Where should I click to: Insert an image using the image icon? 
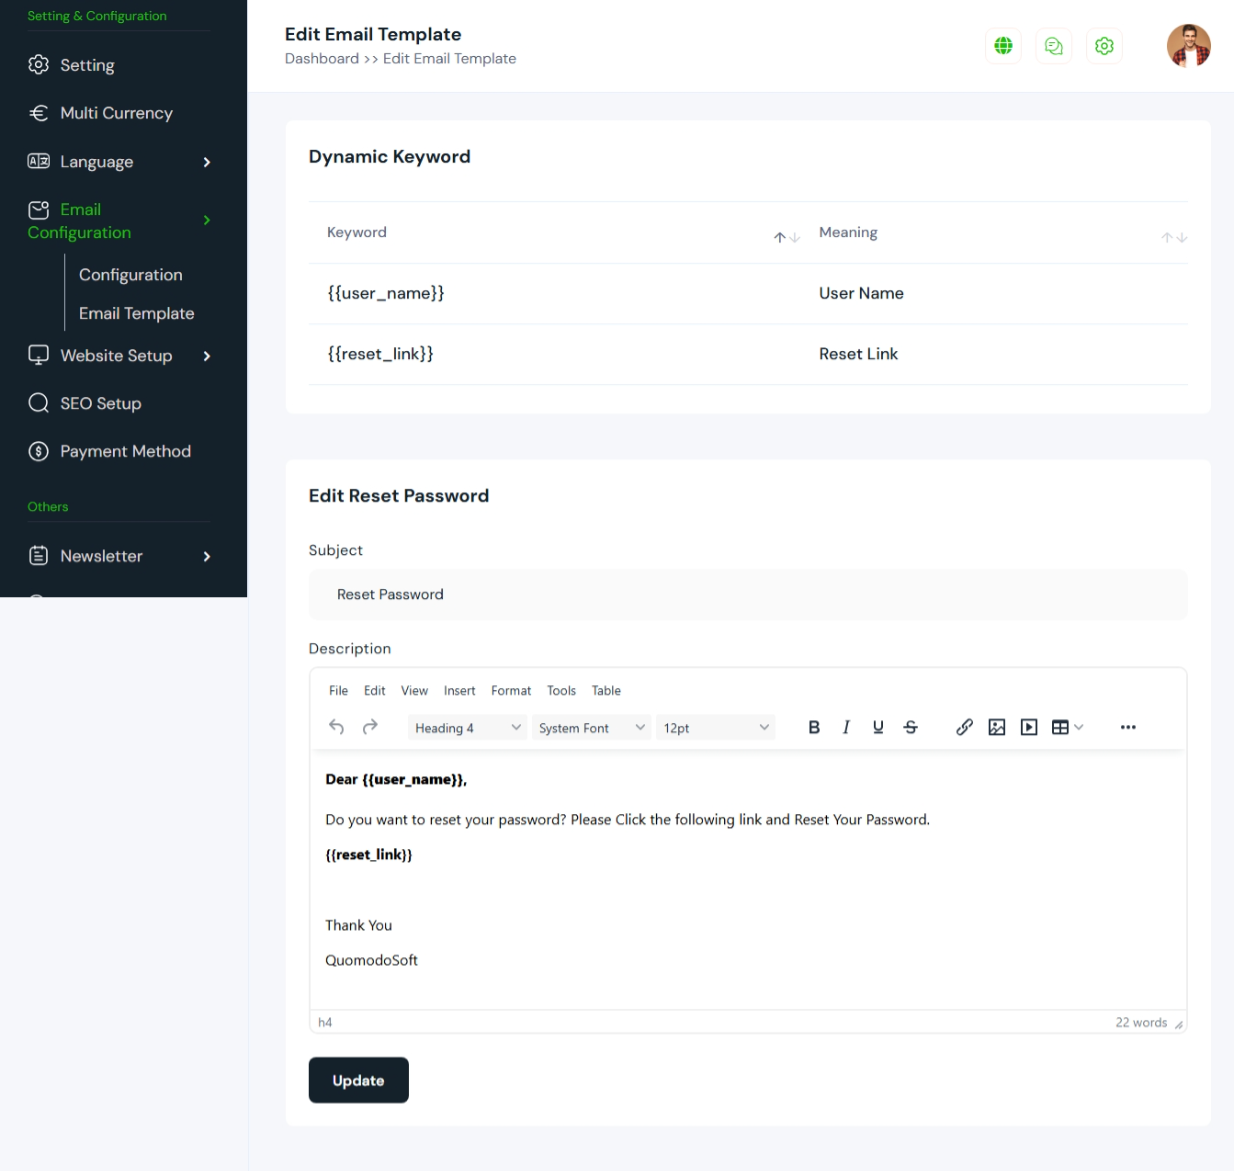click(997, 727)
